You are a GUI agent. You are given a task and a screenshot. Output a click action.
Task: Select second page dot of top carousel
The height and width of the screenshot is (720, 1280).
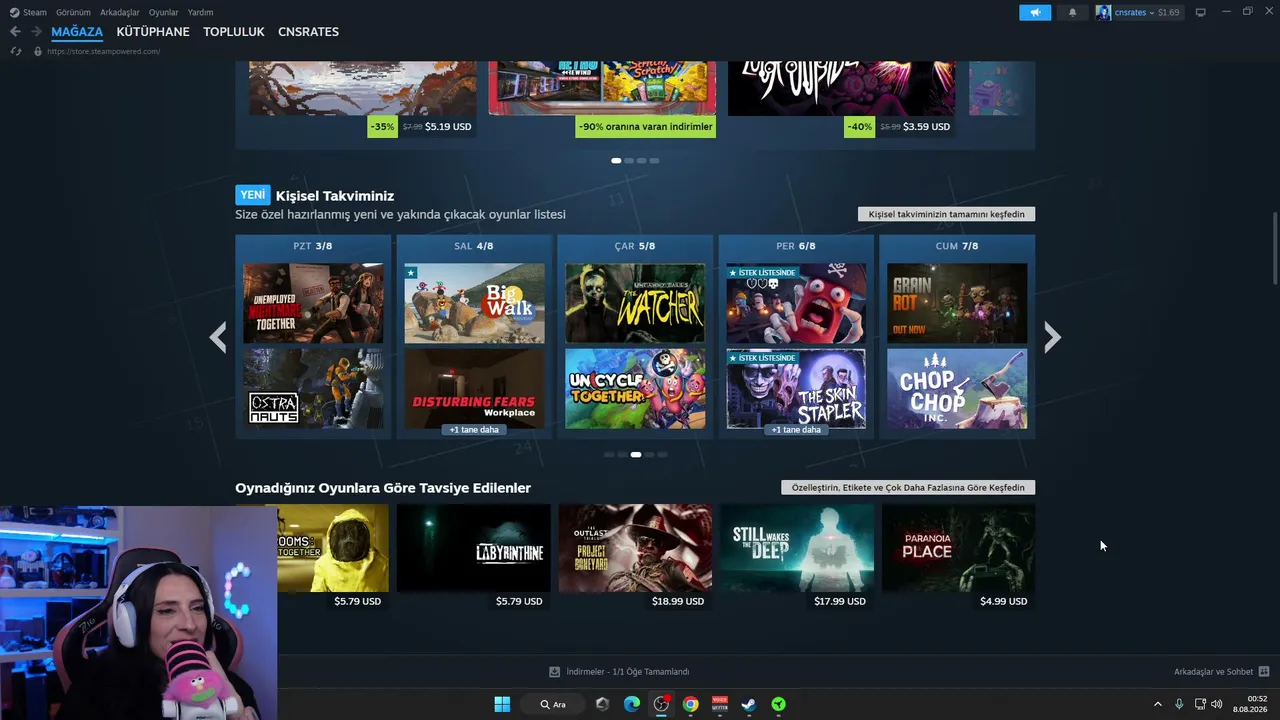[x=629, y=160]
